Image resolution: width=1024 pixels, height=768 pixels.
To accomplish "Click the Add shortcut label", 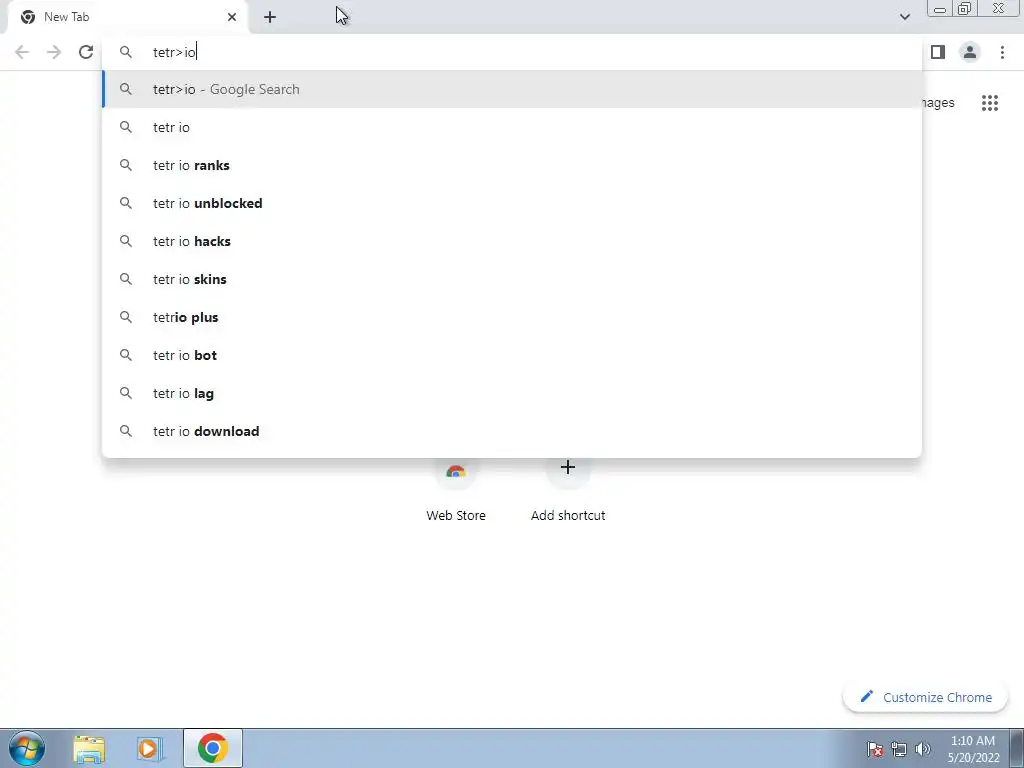I will pyautogui.click(x=568, y=515).
